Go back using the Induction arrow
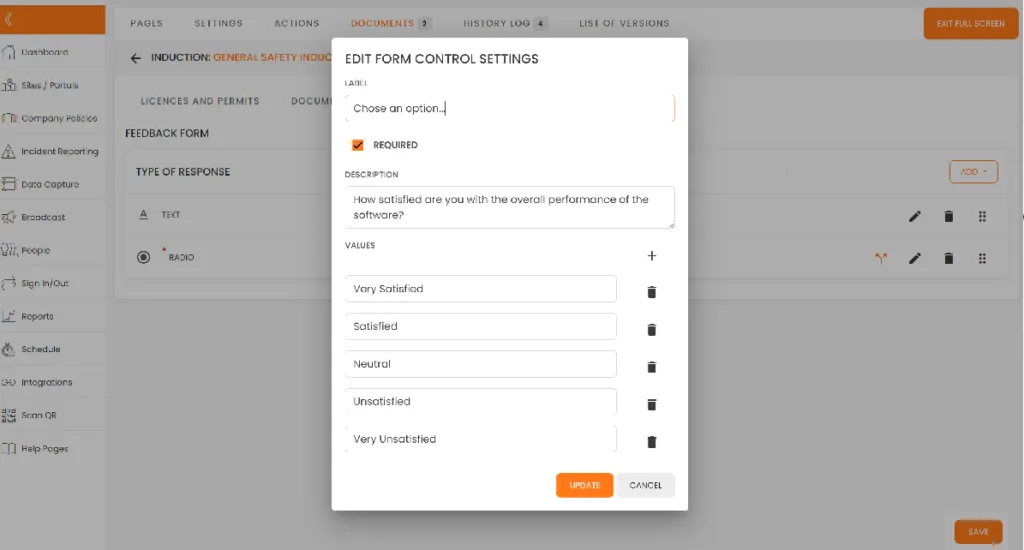The width and height of the screenshot is (1024, 550). [x=136, y=58]
